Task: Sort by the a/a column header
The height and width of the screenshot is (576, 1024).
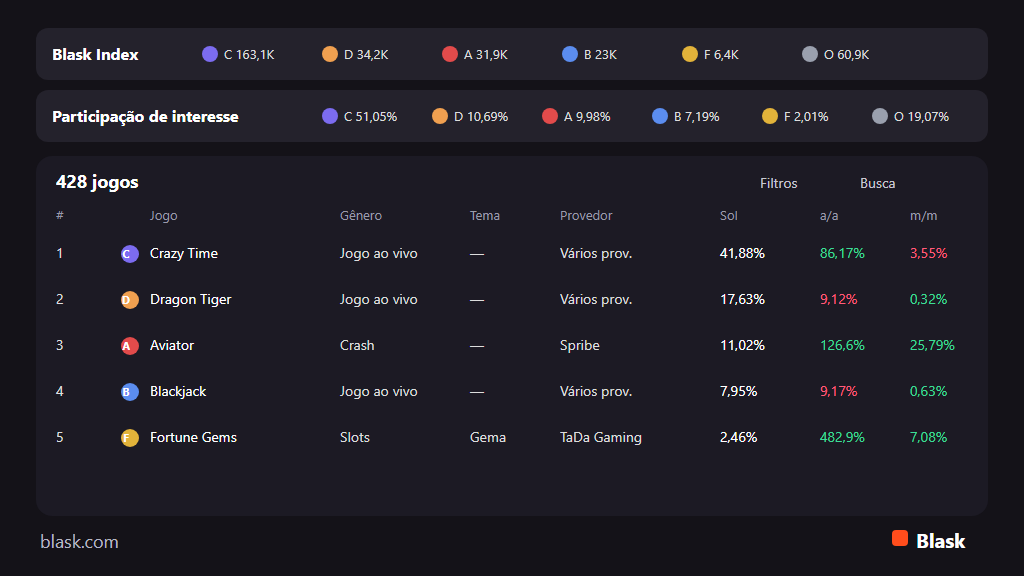Action: pyautogui.click(x=829, y=216)
